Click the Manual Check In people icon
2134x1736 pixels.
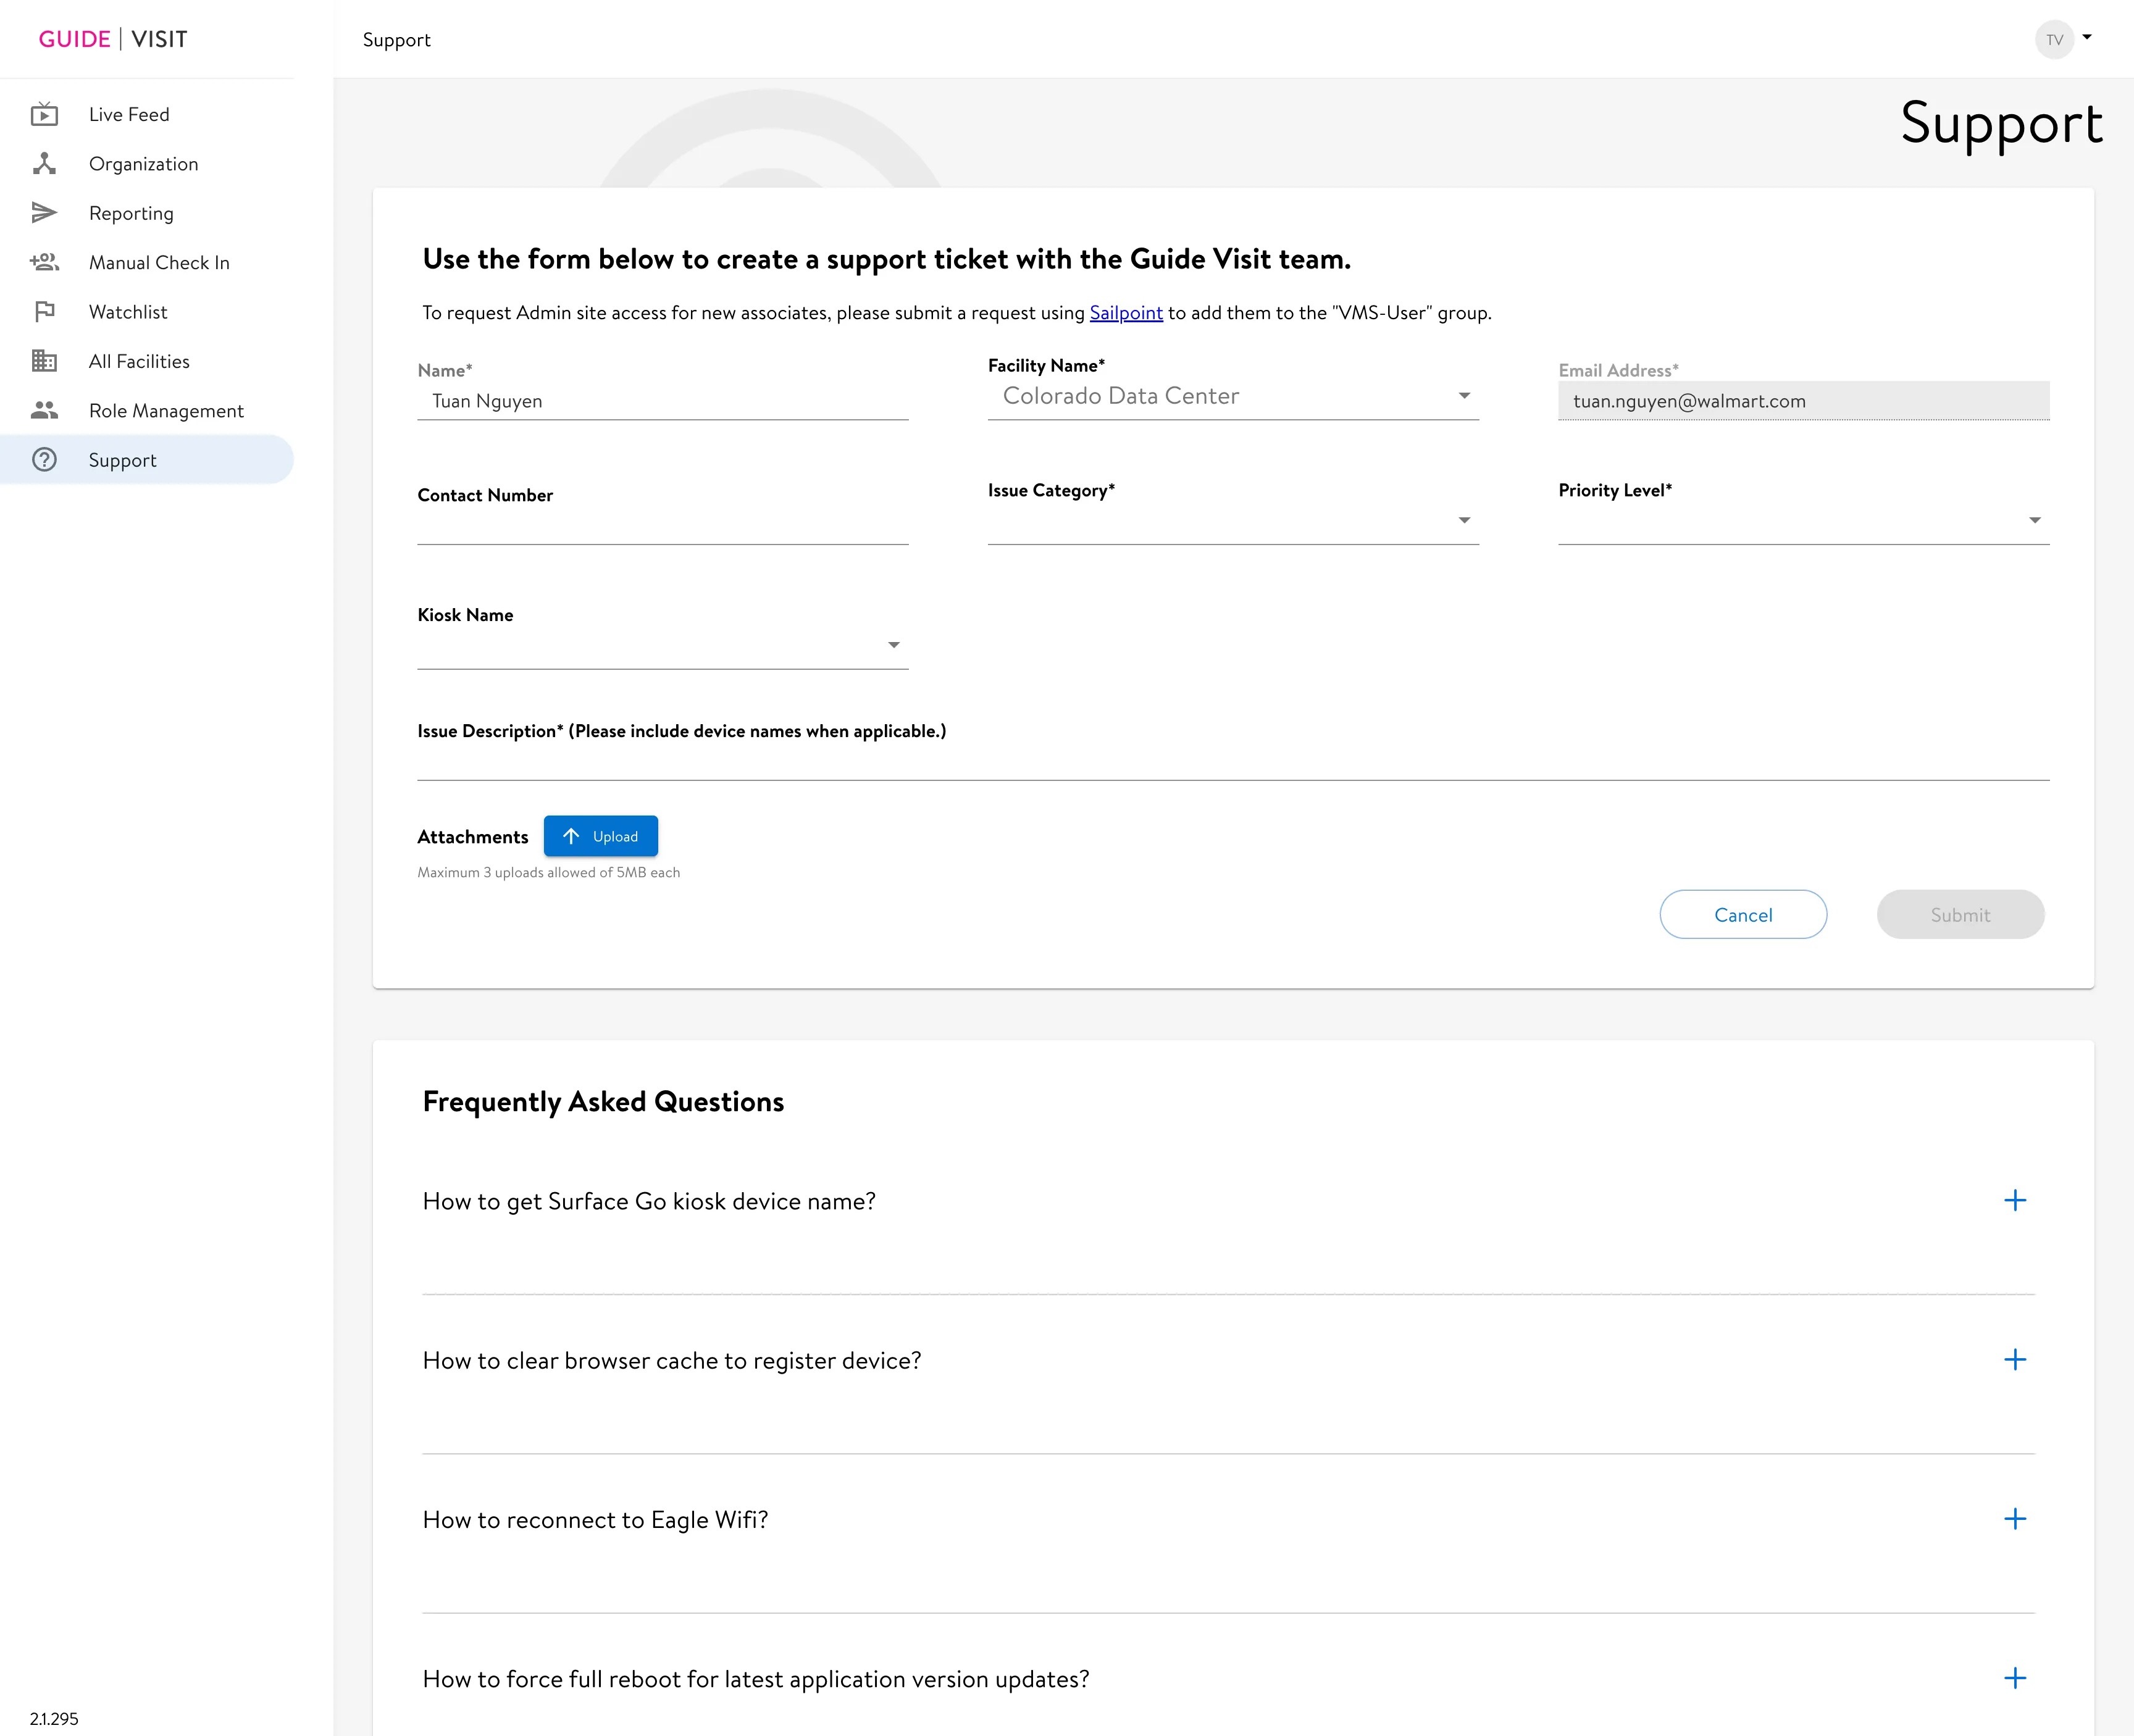tap(44, 262)
